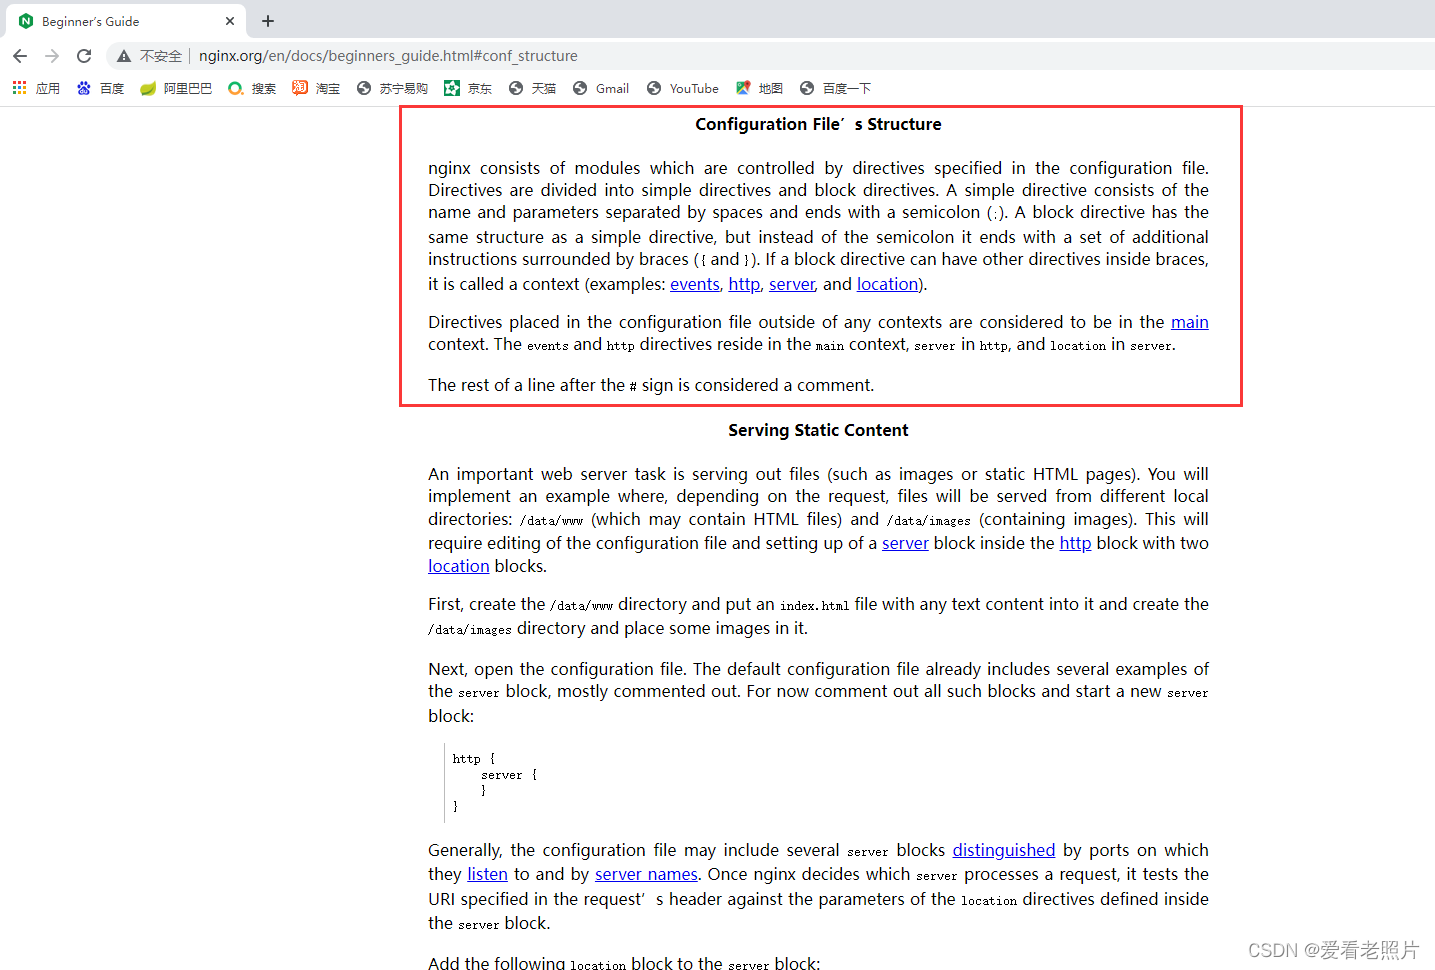The width and height of the screenshot is (1435, 970).
Task: Select the Beginner's Guide browser tab
Action: pyautogui.click(x=128, y=21)
